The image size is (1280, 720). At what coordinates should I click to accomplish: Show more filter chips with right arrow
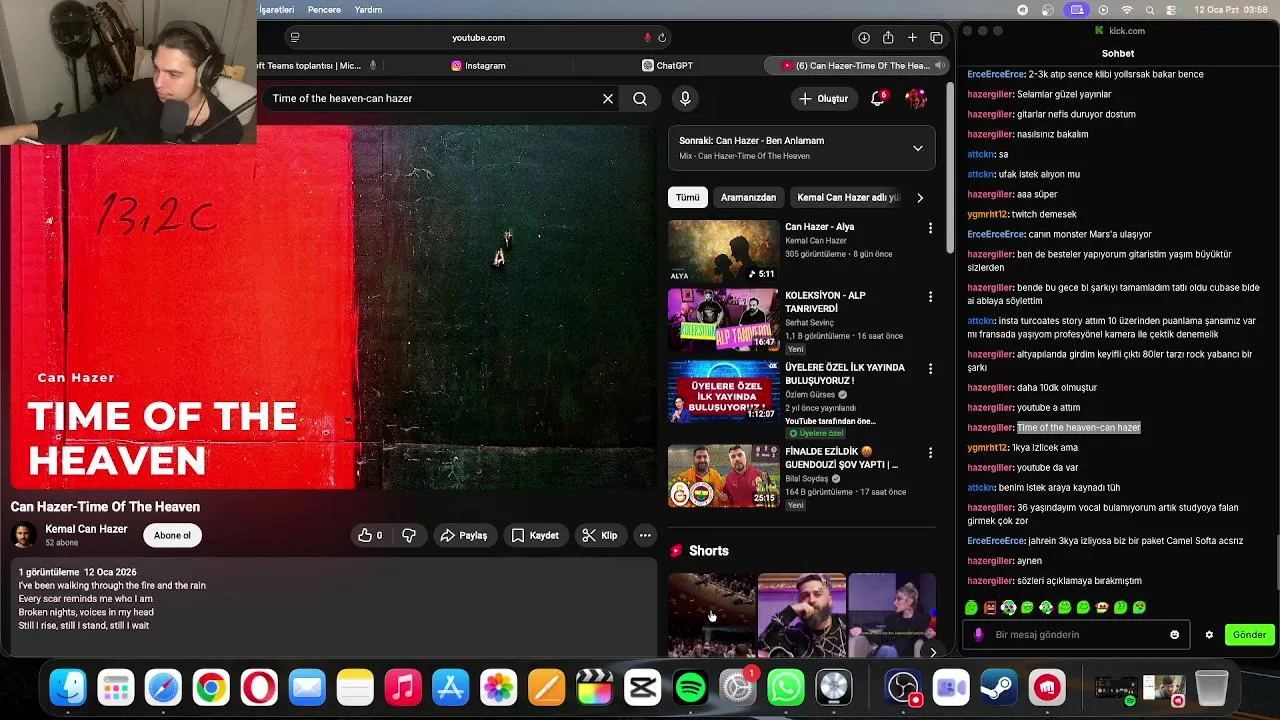pos(920,198)
